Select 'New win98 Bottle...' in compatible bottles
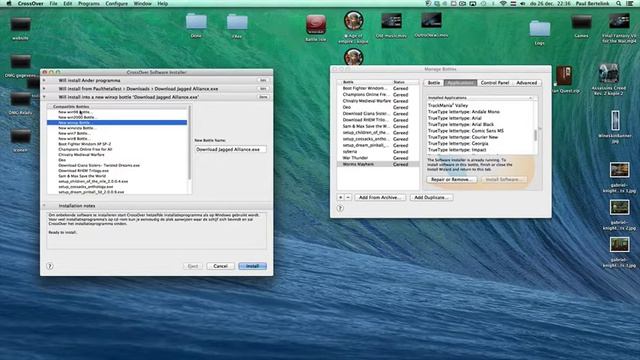The width and height of the screenshot is (640, 360). click(x=117, y=112)
